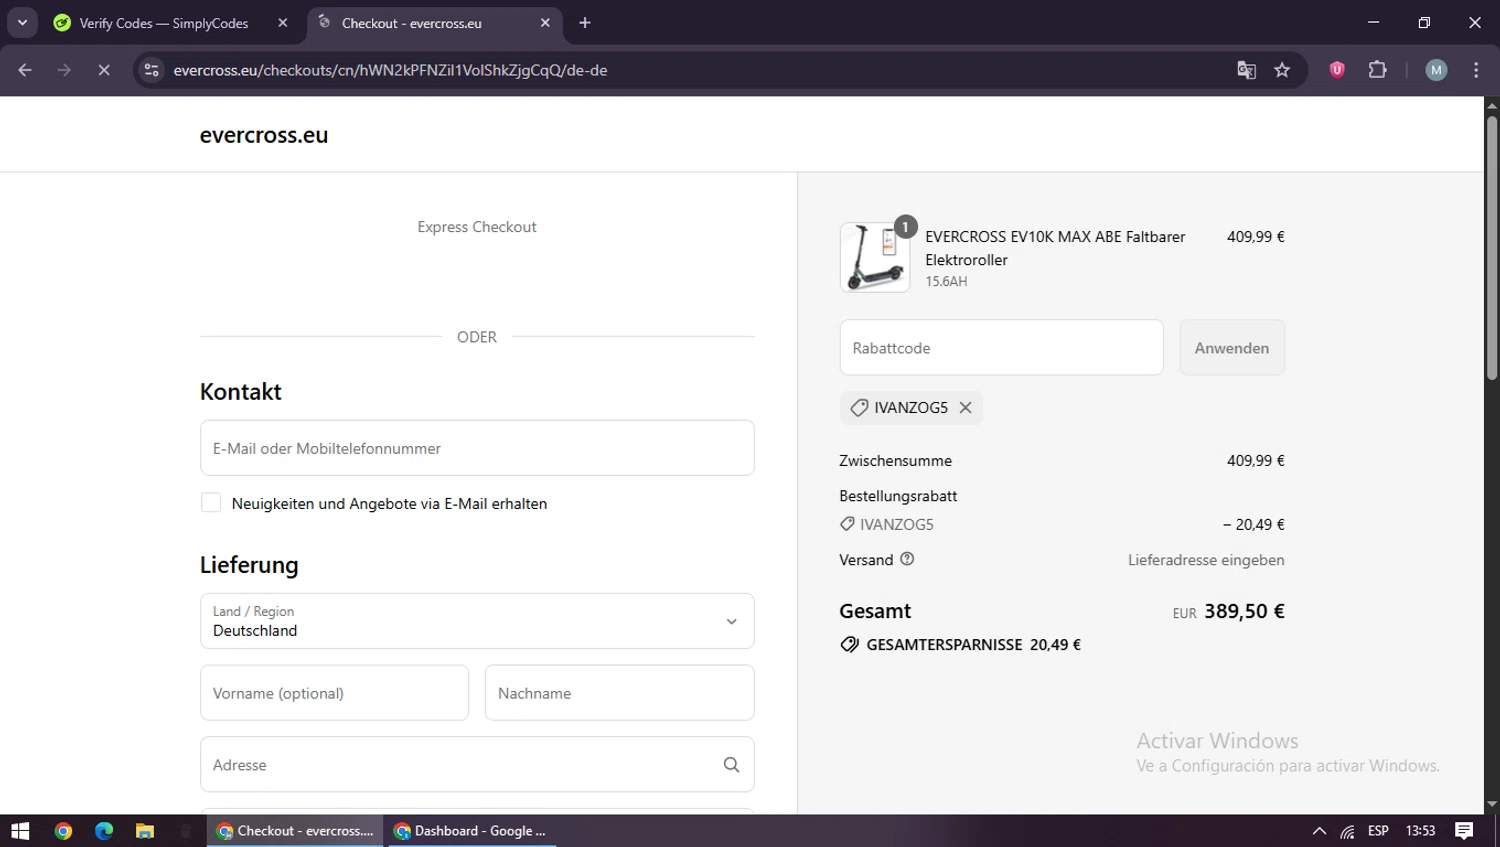Focus the Rabattcode input field

pos(1001,348)
